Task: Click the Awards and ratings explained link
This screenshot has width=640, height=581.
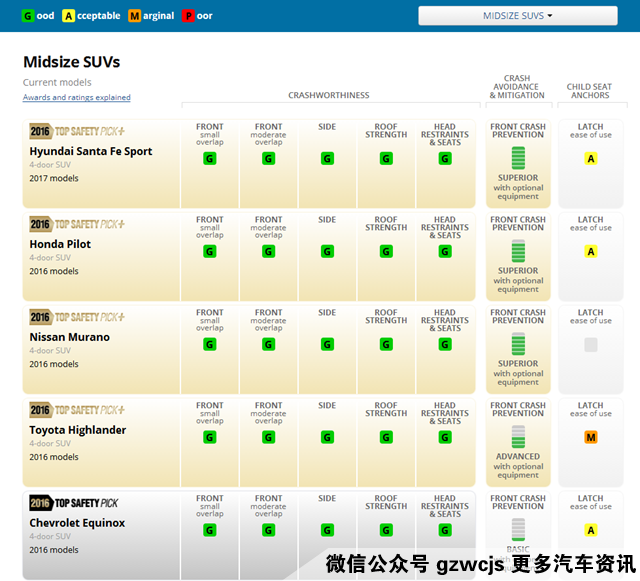Action: tap(77, 98)
